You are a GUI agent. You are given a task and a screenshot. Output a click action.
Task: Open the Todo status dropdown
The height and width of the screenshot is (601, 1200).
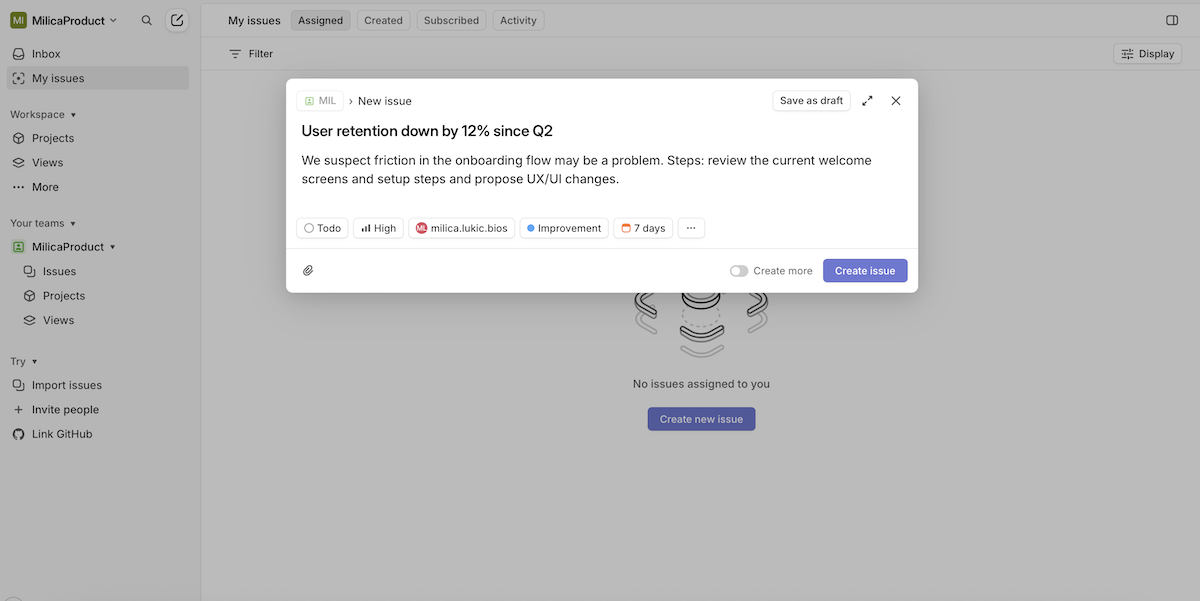click(322, 228)
